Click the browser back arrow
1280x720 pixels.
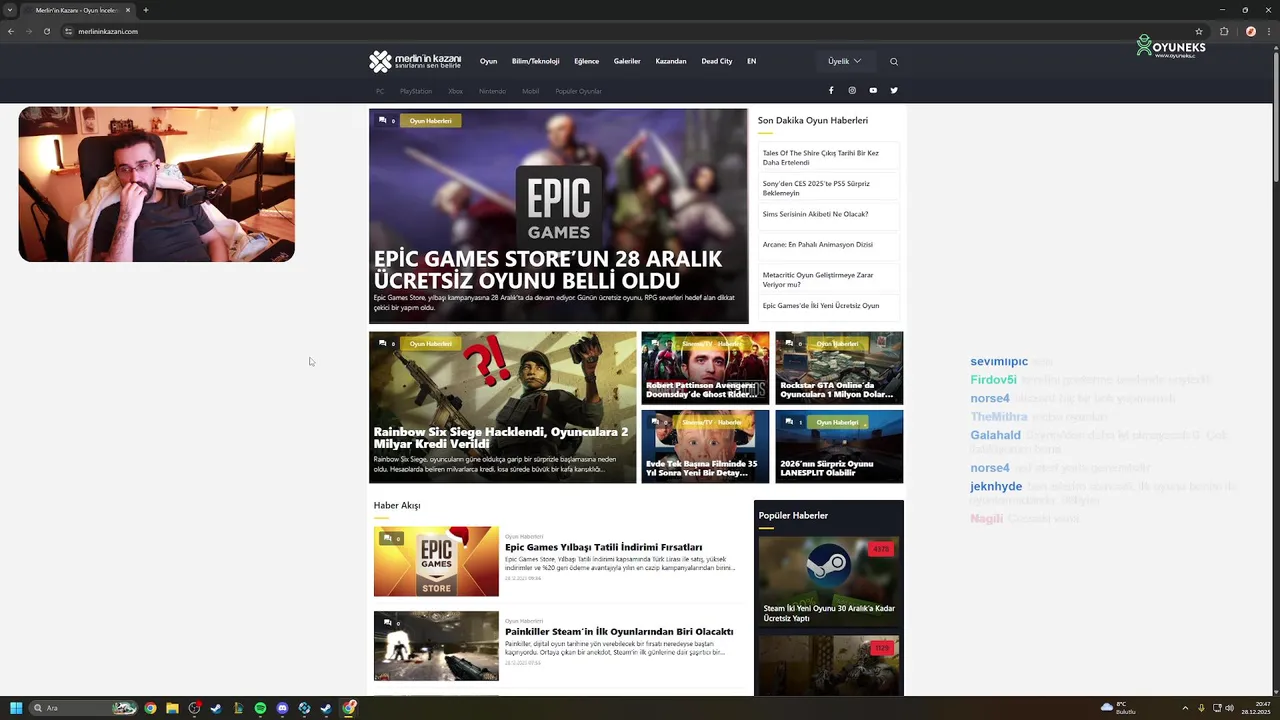[x=11, y=31]
